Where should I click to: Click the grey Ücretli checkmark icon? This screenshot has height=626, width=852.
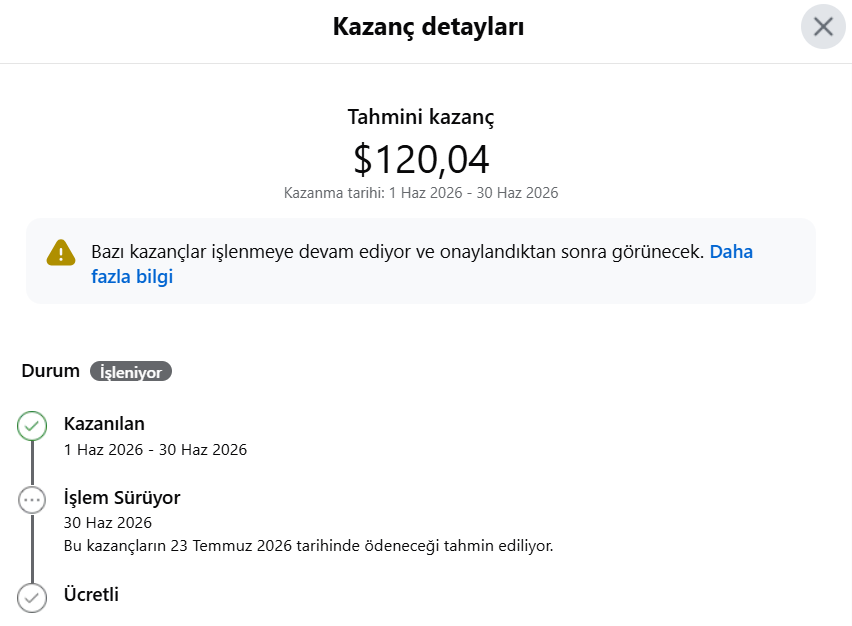[32, 598]
